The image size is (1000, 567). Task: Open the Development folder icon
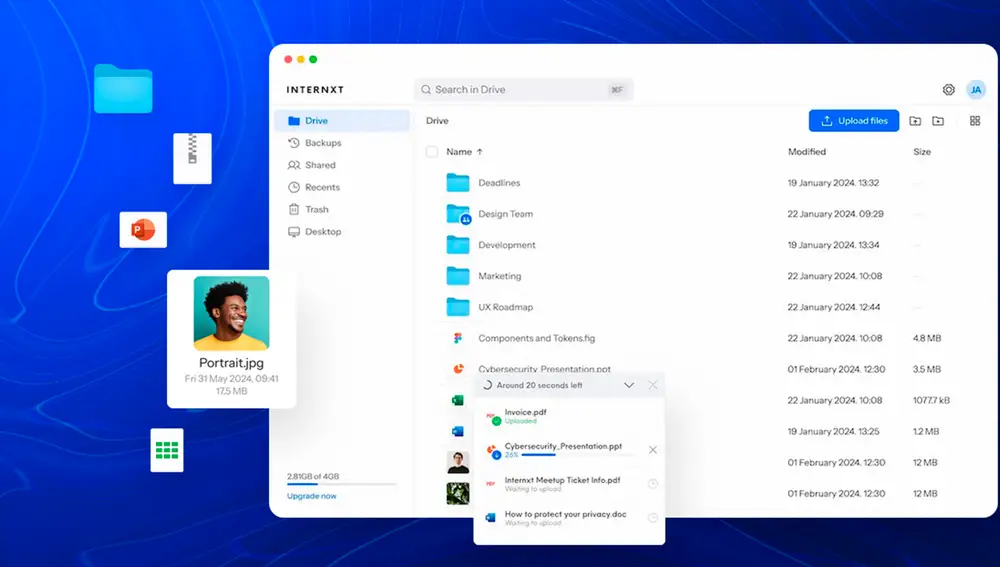click(x=458, y=244)
